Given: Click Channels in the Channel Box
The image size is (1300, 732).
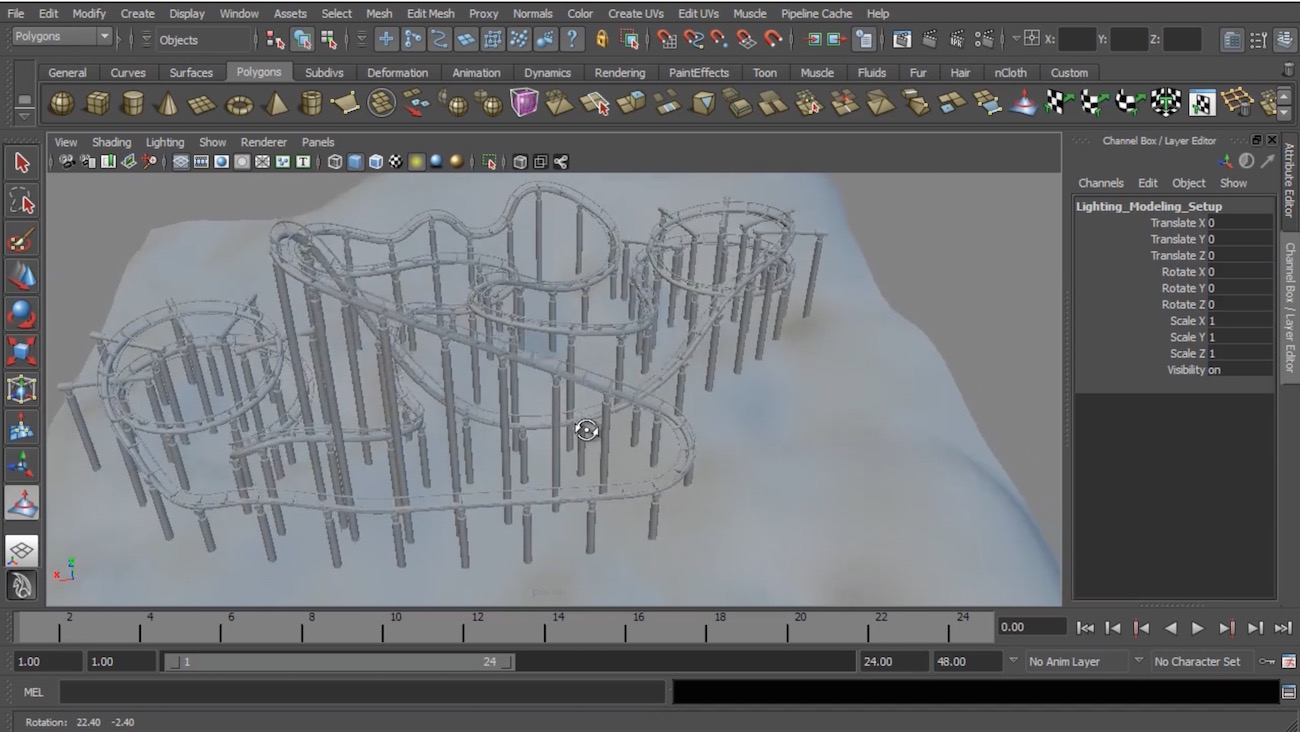Looking at the screenshot, I should point(1100,183).
